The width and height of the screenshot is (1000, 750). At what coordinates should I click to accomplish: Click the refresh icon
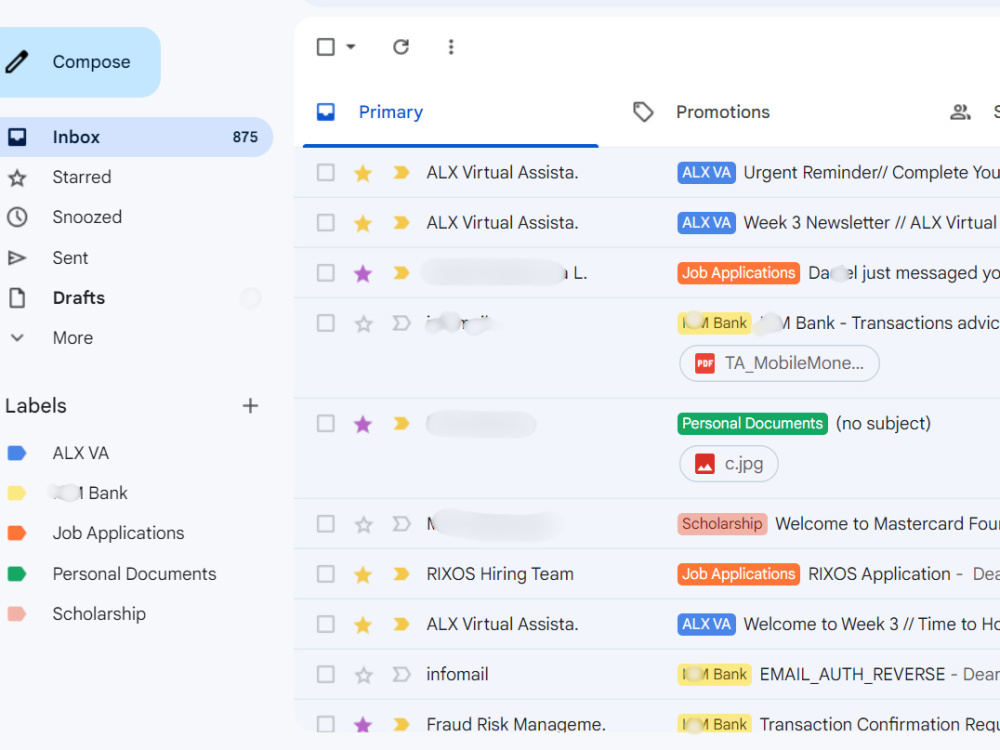401,47
